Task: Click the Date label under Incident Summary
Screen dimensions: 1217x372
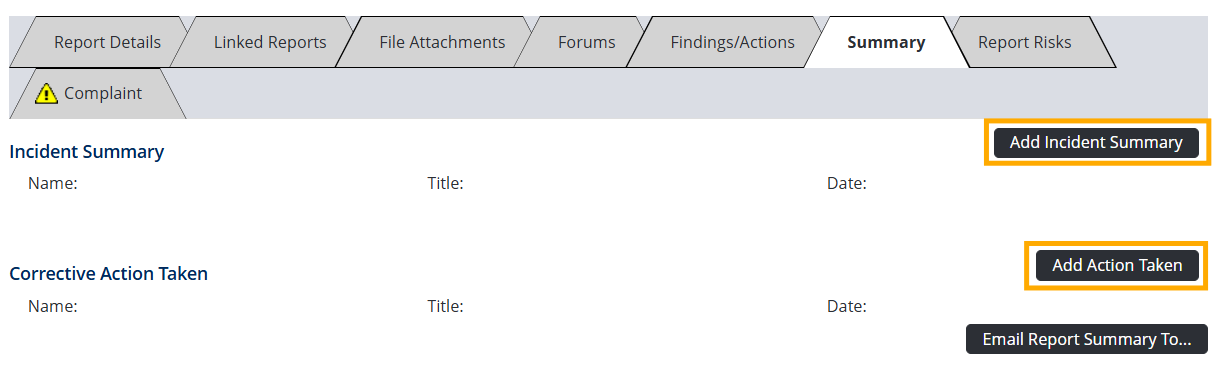Action: pos(847,183)
